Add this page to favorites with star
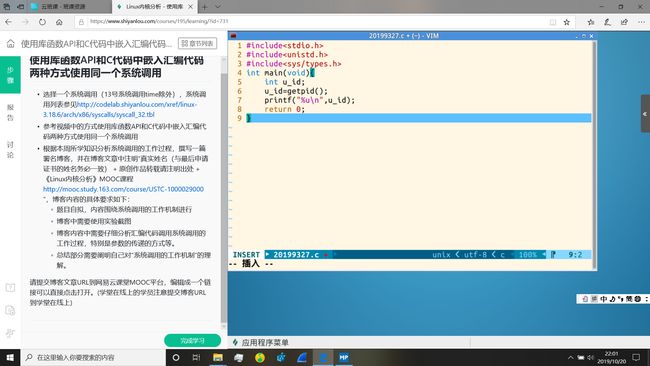Viewport: 650px width, 366px height. [567, 22]
